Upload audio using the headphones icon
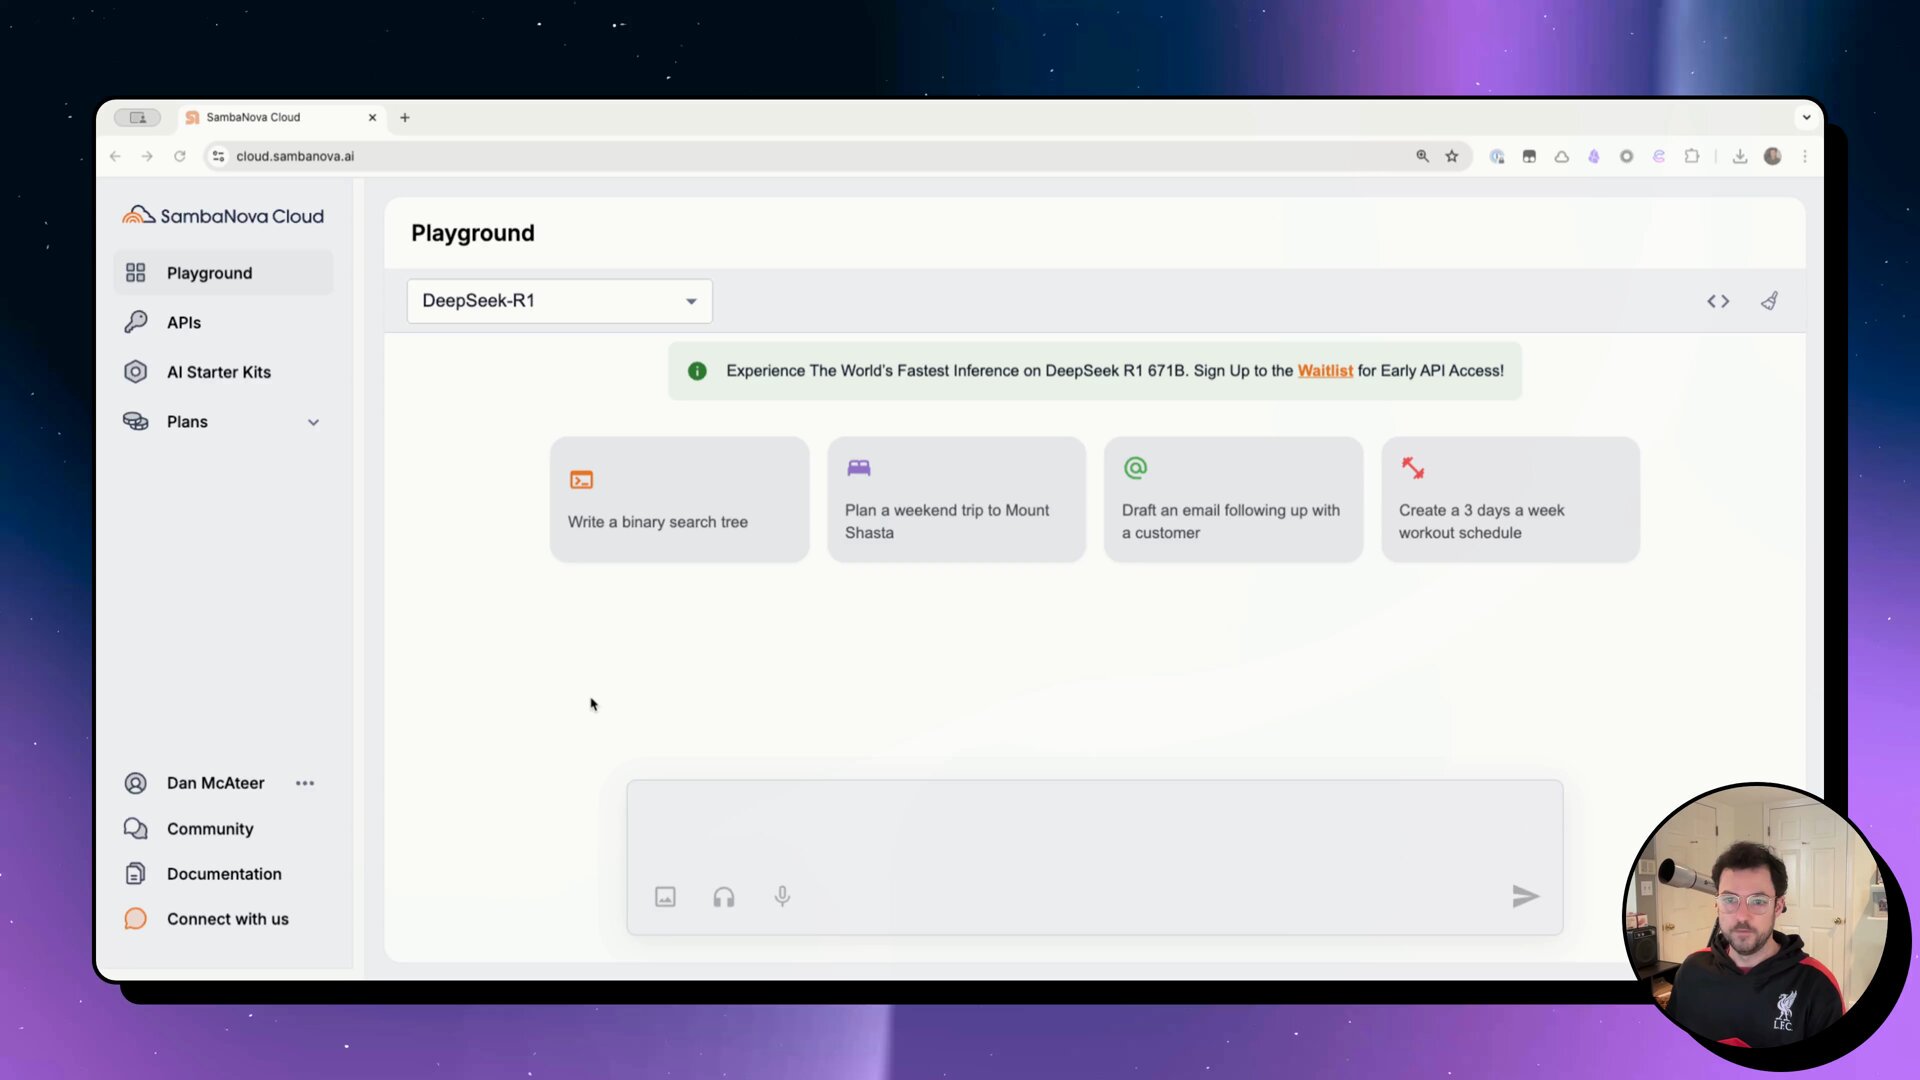The height and width of the screenshot is (1080, 1920). click(724, 897)
